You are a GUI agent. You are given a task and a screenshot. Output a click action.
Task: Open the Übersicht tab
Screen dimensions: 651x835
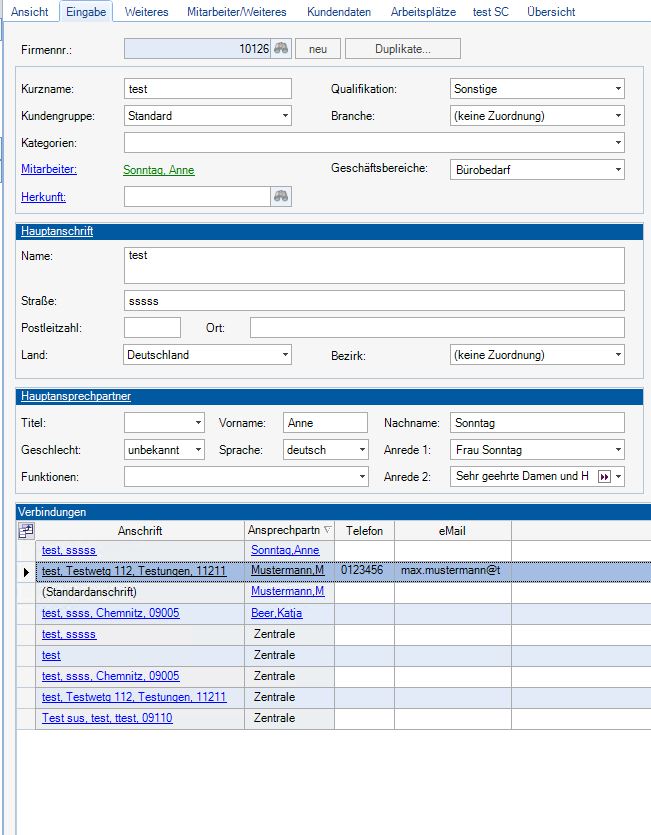pos(551,12)
